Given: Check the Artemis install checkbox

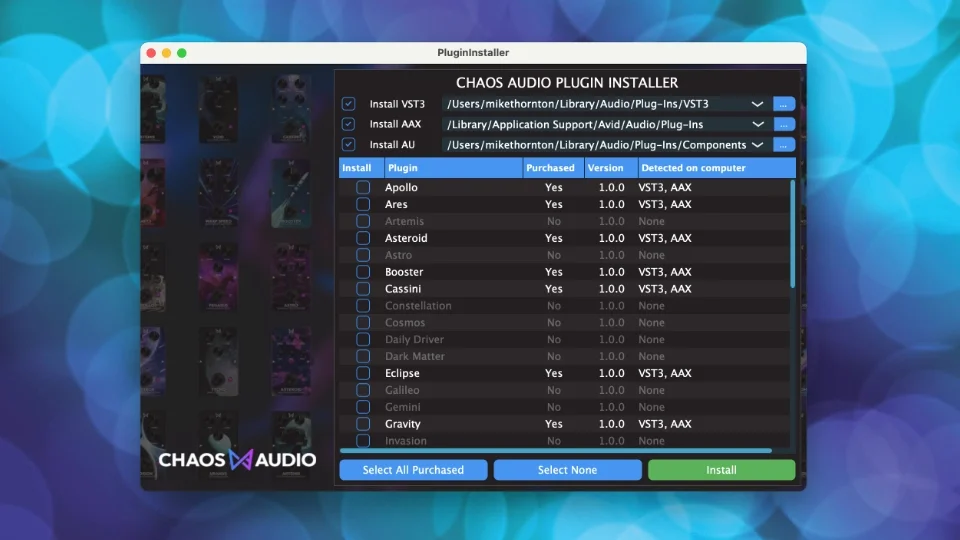Looking at the screenshot, I should (363, 221).
